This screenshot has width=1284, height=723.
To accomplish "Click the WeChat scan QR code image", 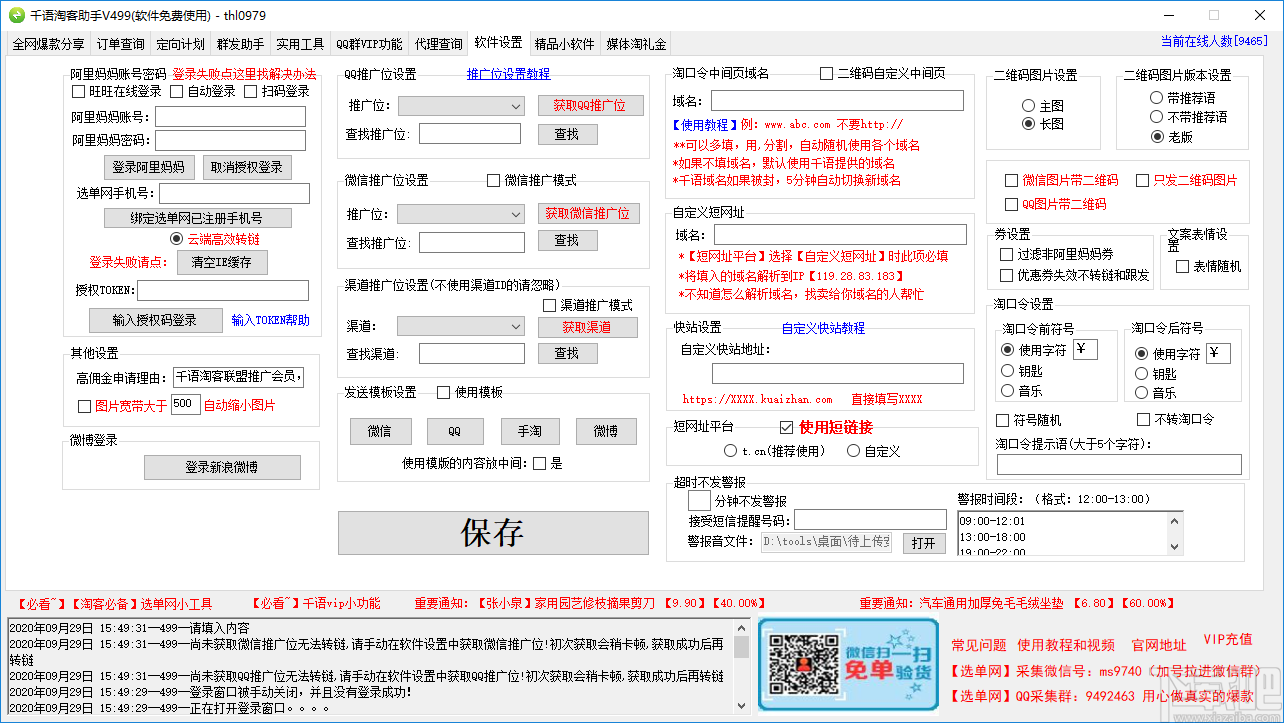I will [x=848, y=665].
